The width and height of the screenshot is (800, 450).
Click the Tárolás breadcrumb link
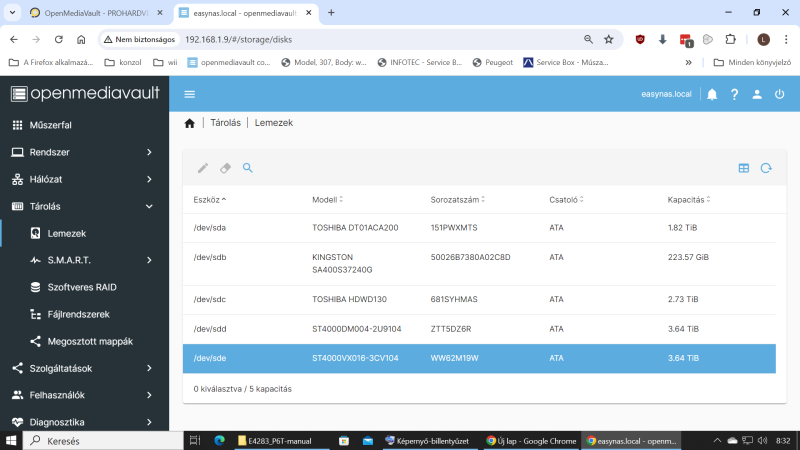225,123
